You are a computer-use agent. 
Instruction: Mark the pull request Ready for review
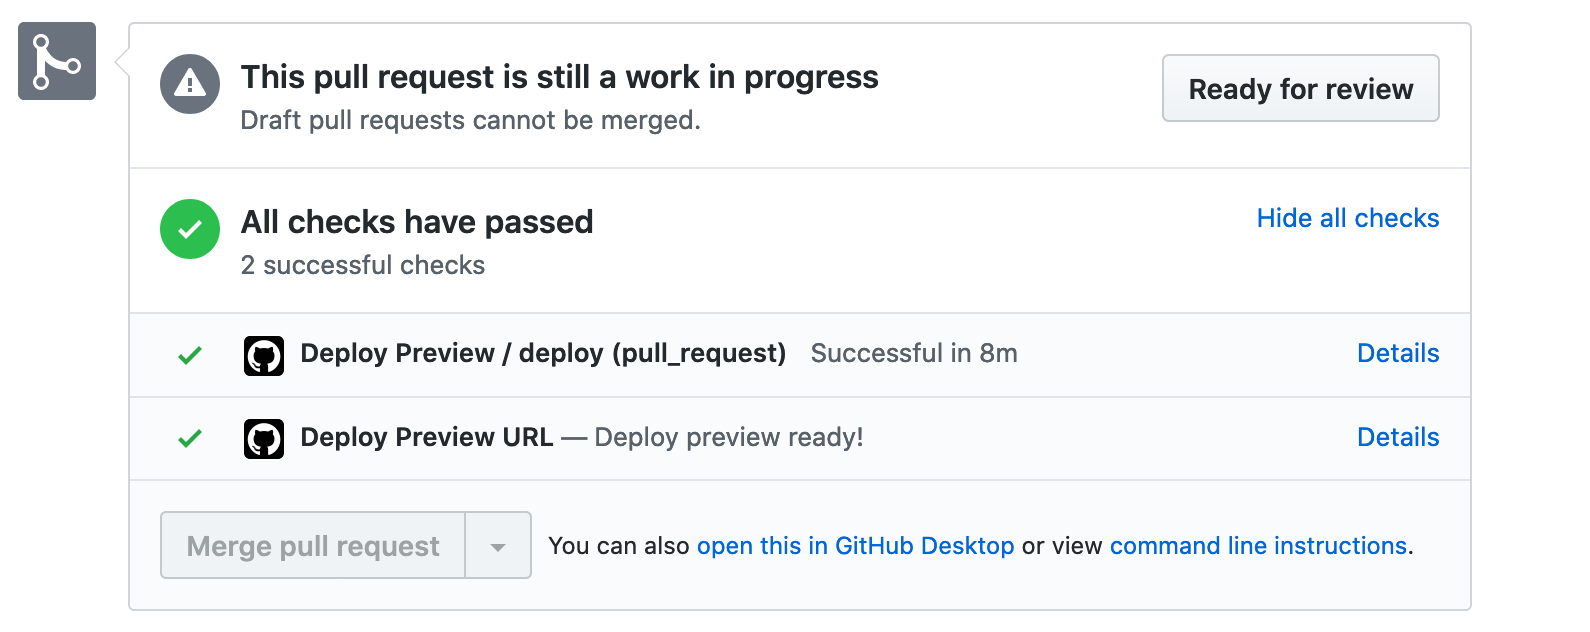(1300, 89)
